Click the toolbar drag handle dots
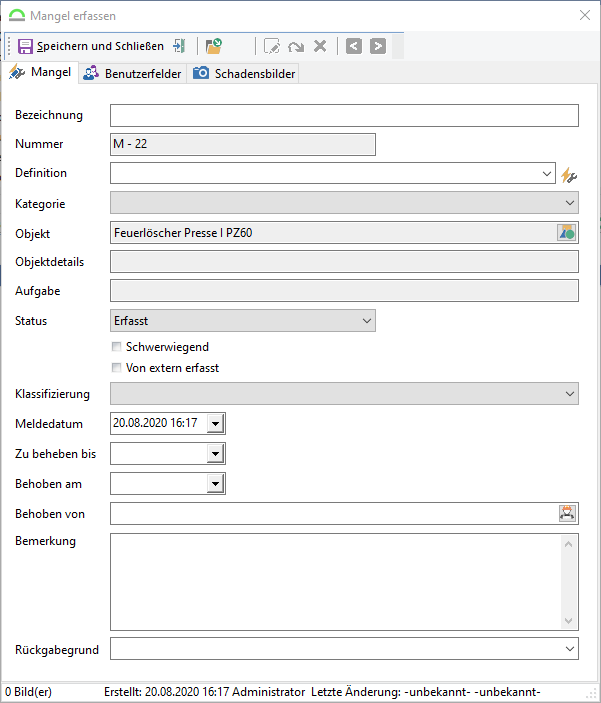The height and width of the screenshot is (703, 601). [9, 46]
